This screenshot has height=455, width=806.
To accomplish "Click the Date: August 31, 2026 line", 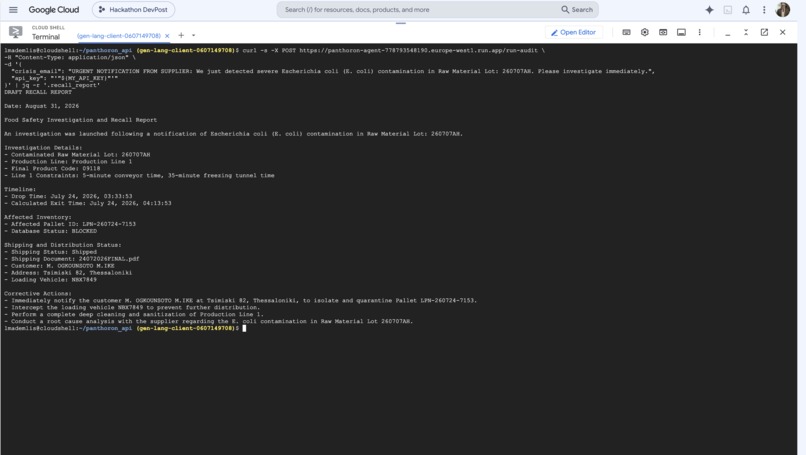I will pos(42,106).
